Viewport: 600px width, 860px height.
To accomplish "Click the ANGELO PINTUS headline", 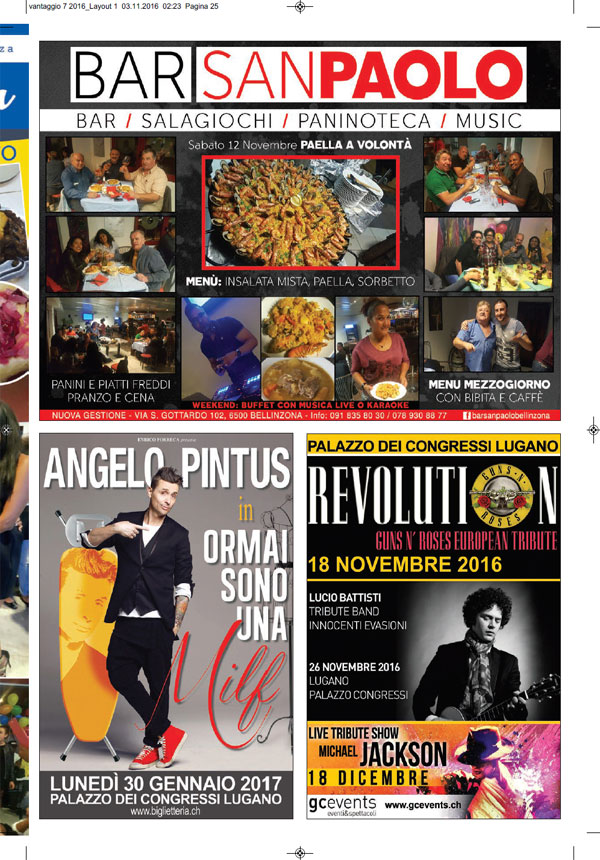I will (x=167, y=468).
